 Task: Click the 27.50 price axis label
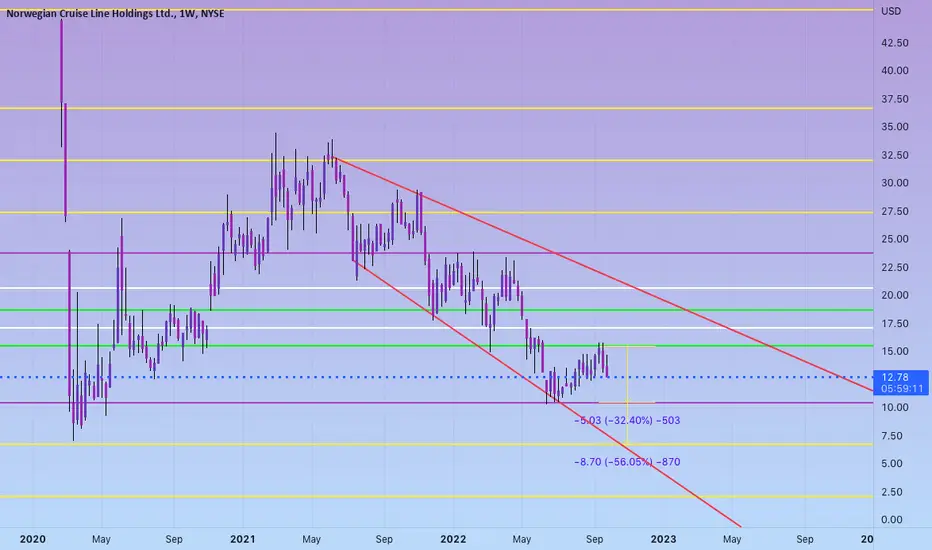point(895,212)
